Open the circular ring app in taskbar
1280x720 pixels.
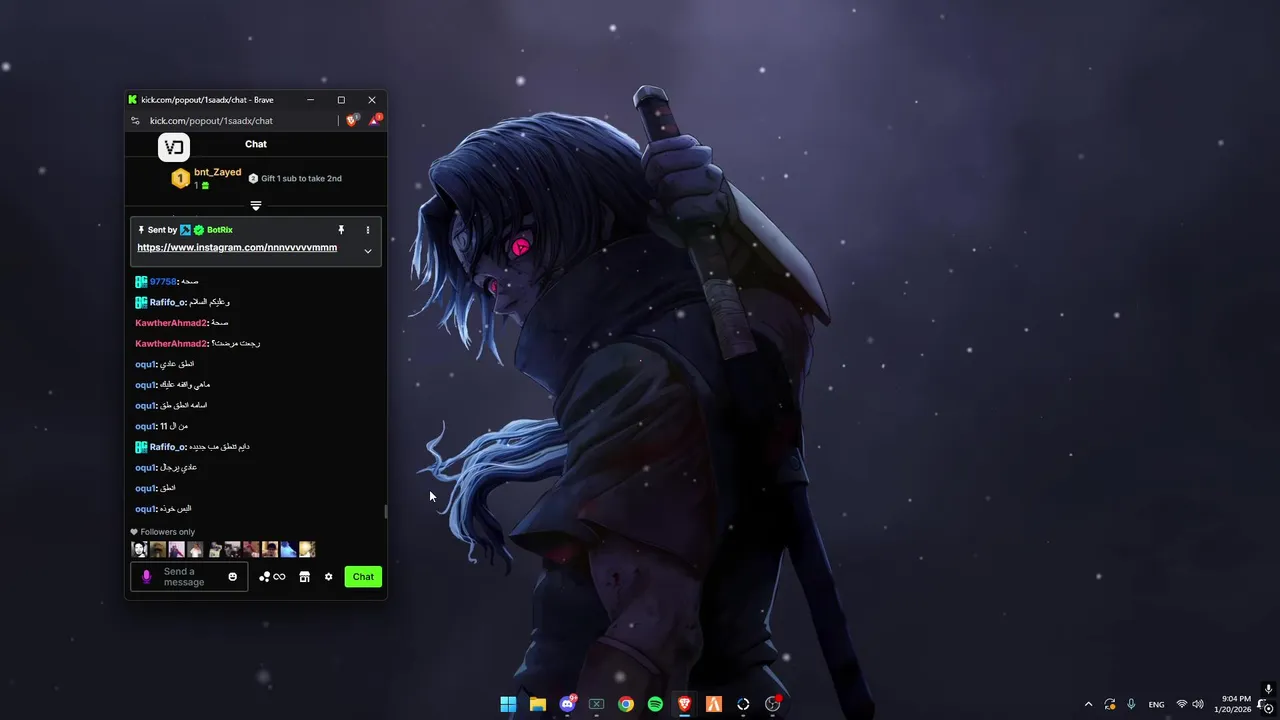(x=743, y=704)
